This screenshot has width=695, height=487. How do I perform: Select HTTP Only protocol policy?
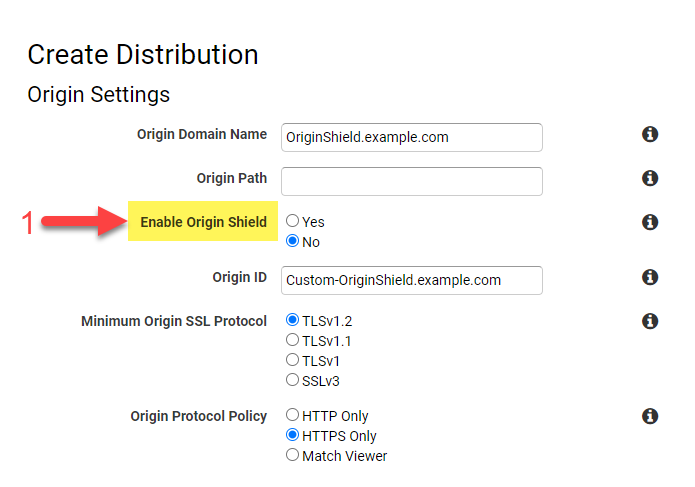(293, 416)
